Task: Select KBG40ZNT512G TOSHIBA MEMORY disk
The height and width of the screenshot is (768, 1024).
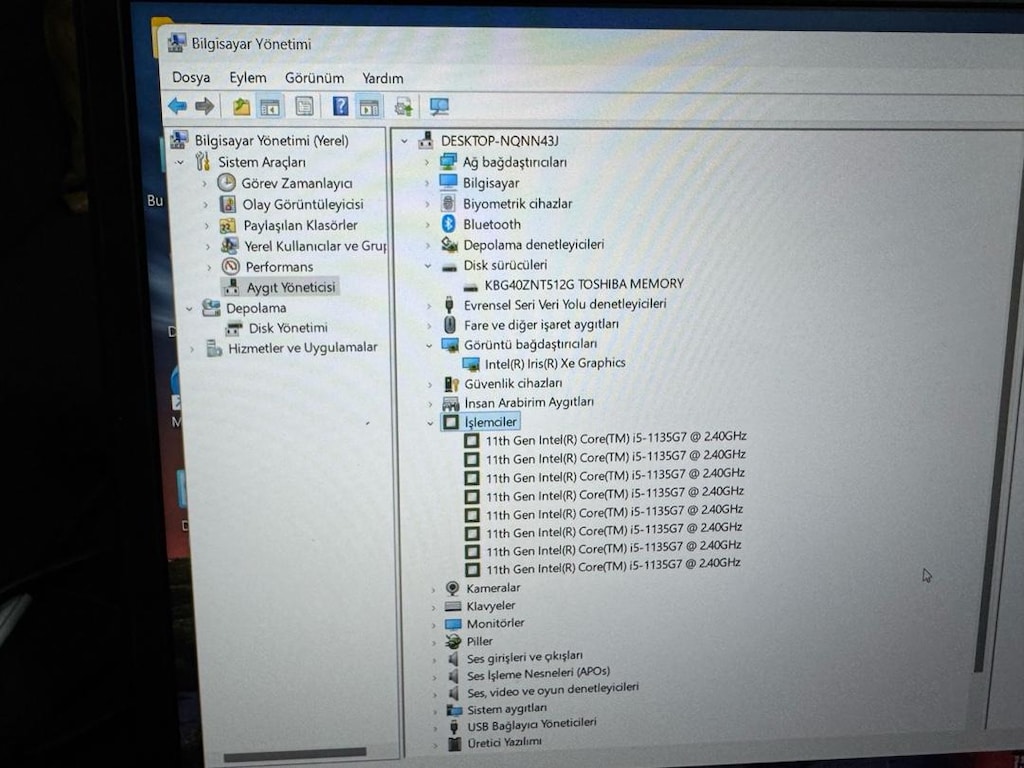Action: click(584, 283)
